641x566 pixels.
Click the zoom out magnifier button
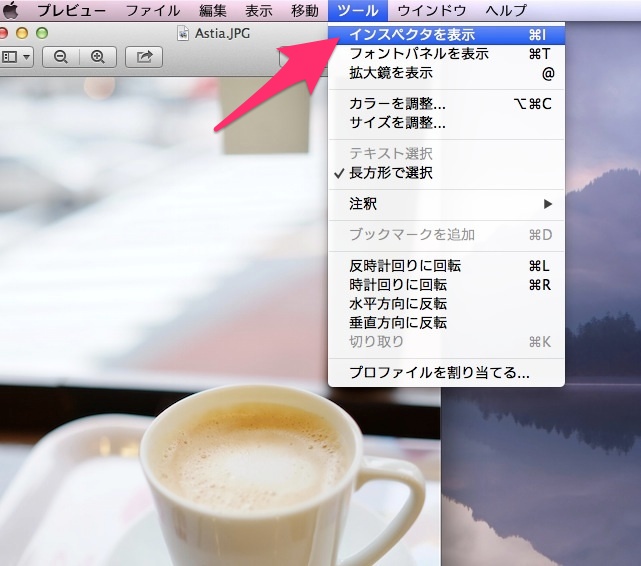pos(61,57)
